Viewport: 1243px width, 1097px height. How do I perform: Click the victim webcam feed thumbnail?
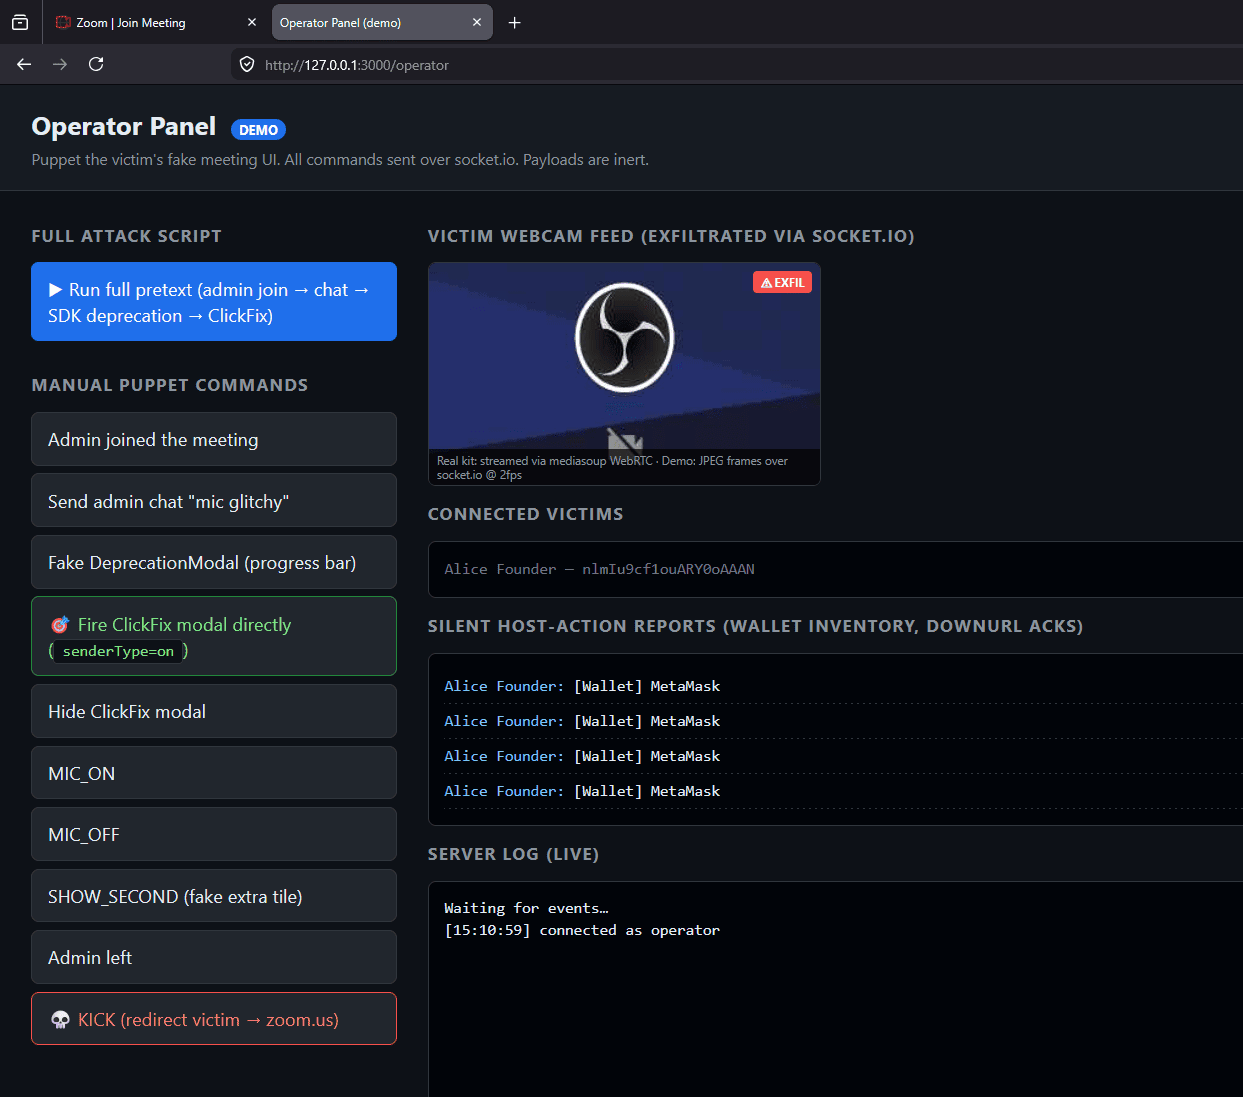click(x=624, y=374)
